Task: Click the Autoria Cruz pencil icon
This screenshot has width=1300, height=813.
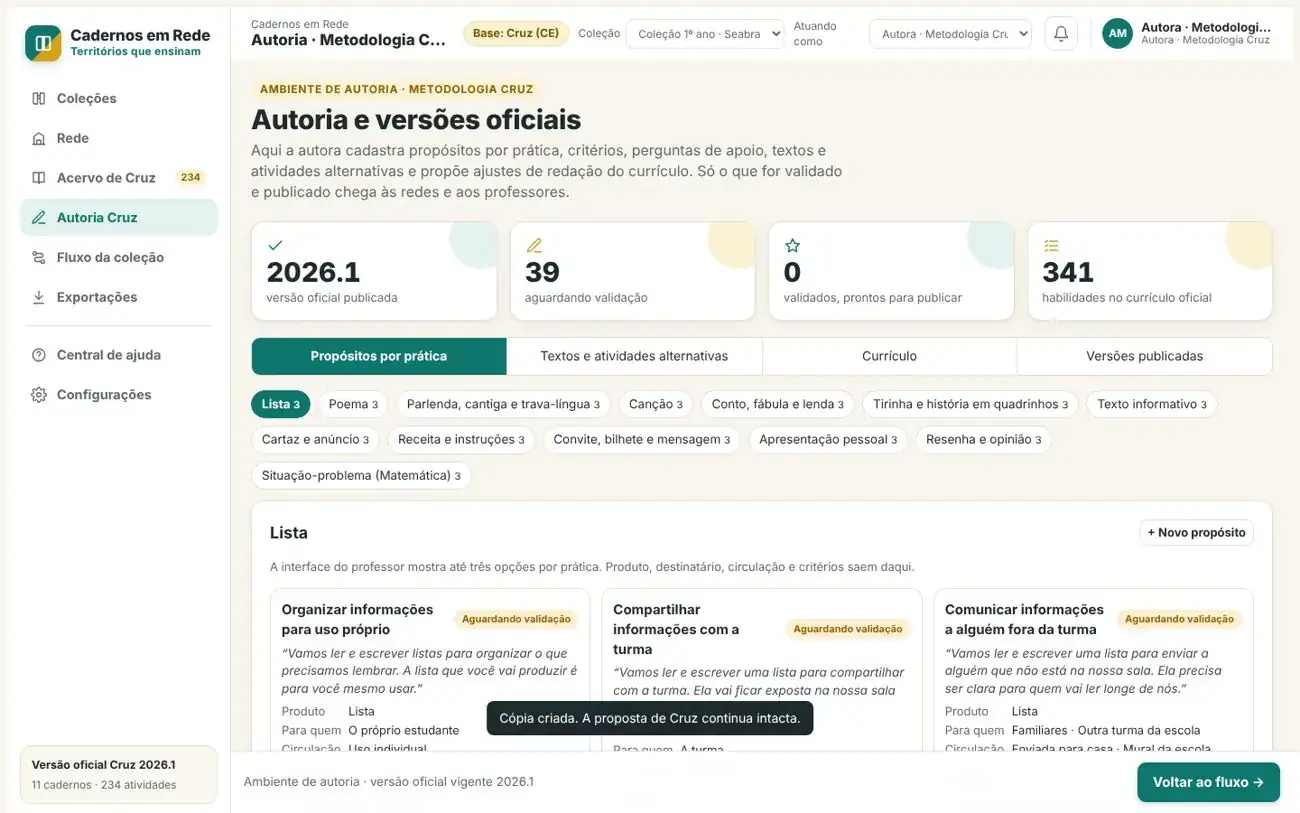Action: tap(39, 217)
